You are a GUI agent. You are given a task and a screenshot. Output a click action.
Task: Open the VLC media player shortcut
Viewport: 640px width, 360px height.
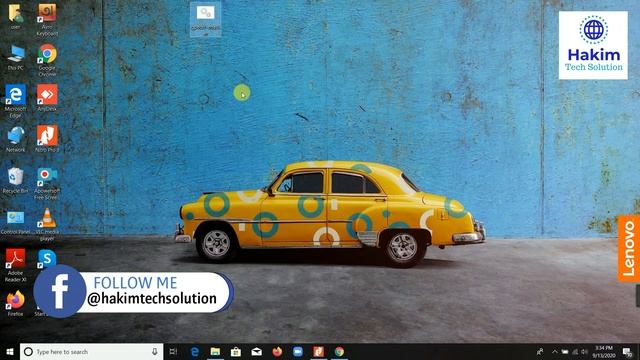pos(47,224)
